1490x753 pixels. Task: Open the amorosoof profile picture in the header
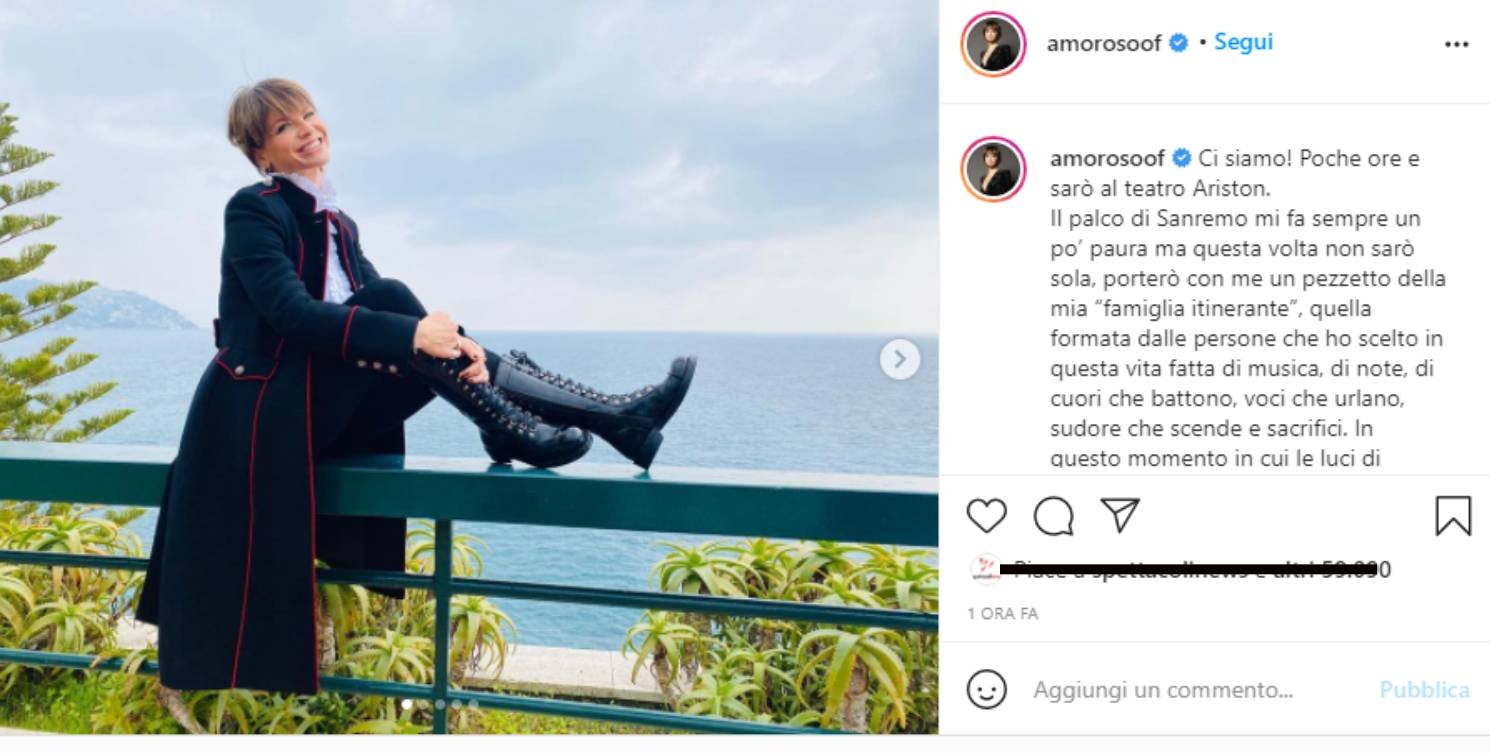993,44
